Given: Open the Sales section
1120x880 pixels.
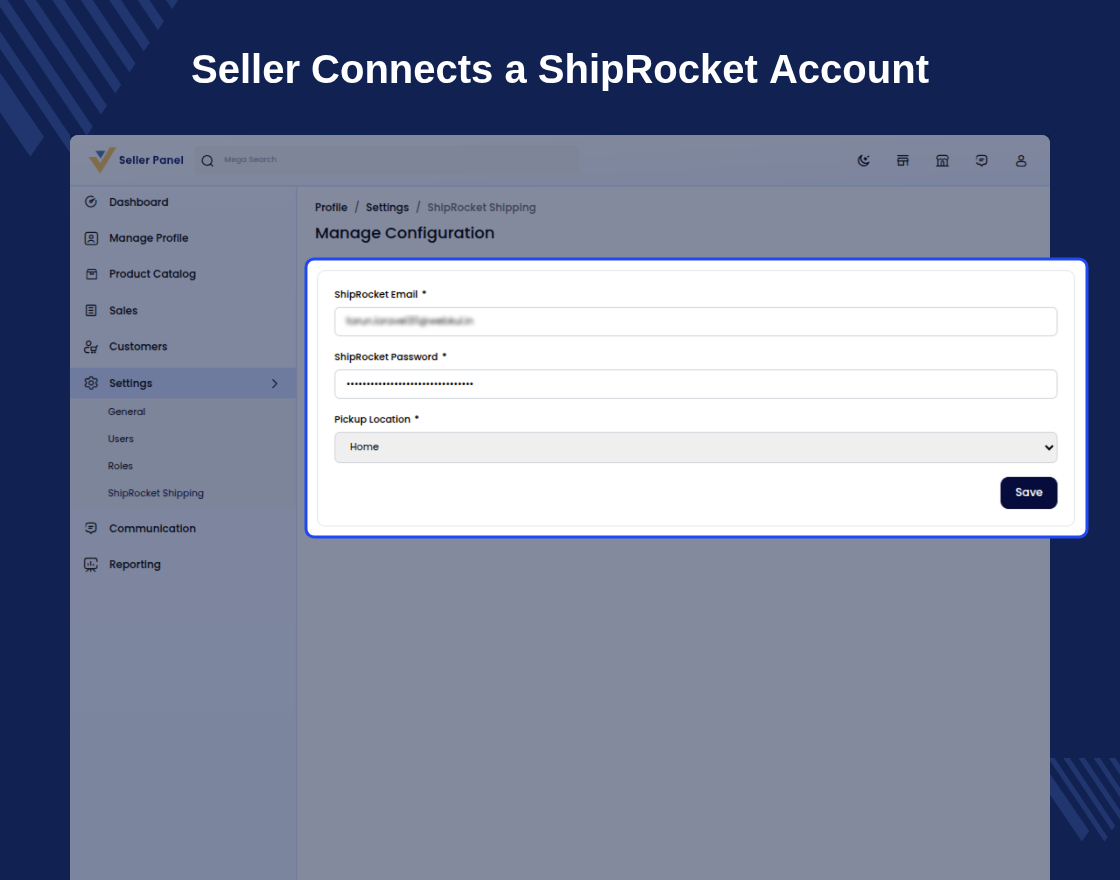Looking at the screenshot, I should point(123,311).
